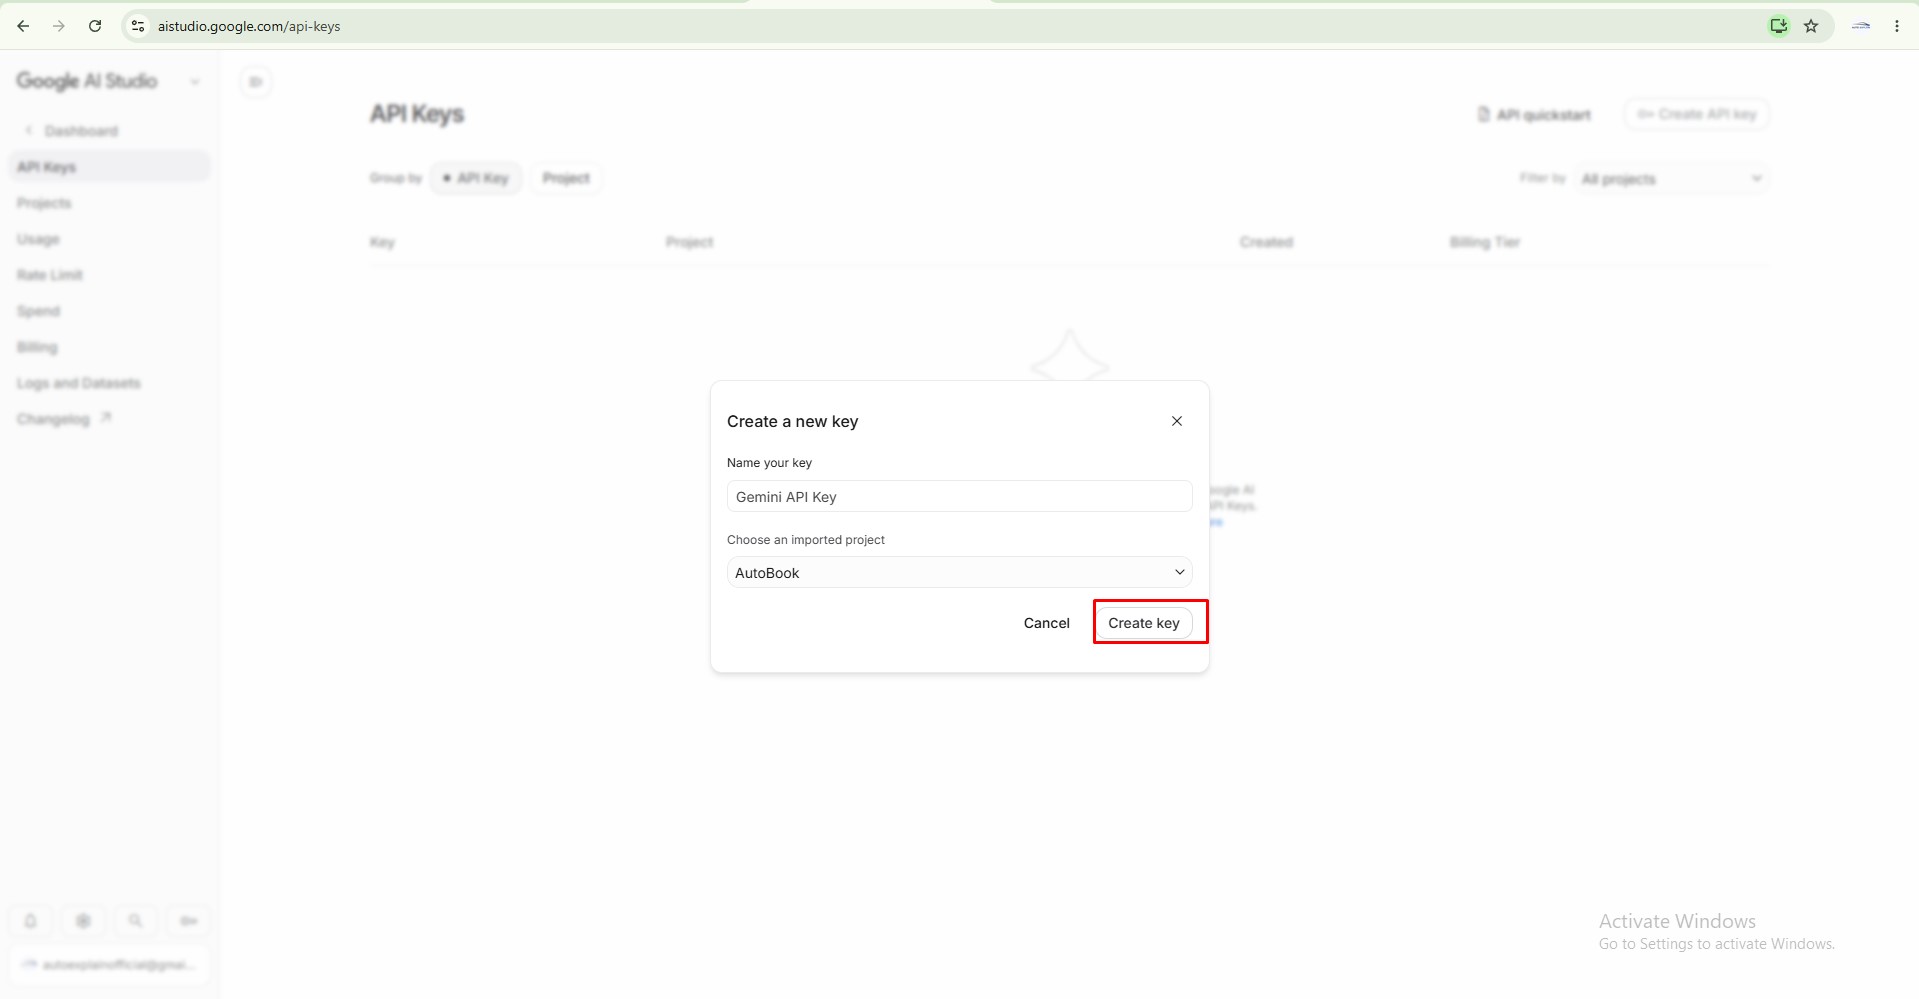The width and height of the screenshot is (1919, 999).
Task: Open Billing in the sidebar
Action: 37,347
